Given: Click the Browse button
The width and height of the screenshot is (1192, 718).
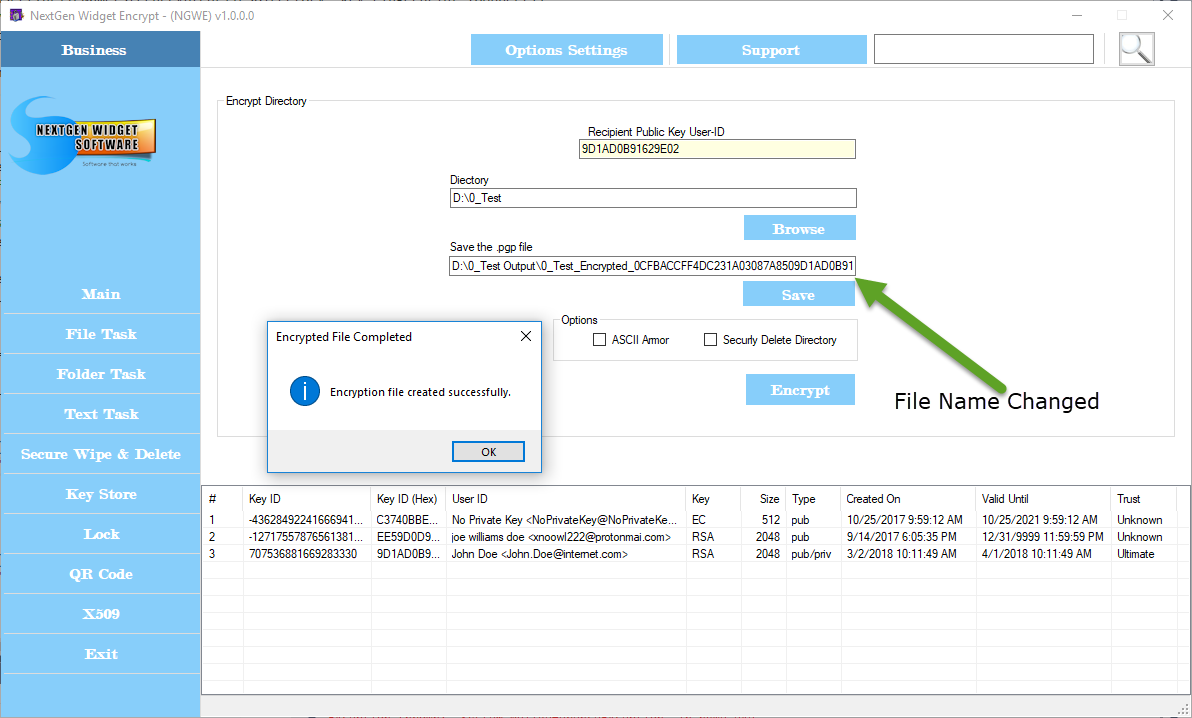Looking at the screenshot, I should coord(799,228).
